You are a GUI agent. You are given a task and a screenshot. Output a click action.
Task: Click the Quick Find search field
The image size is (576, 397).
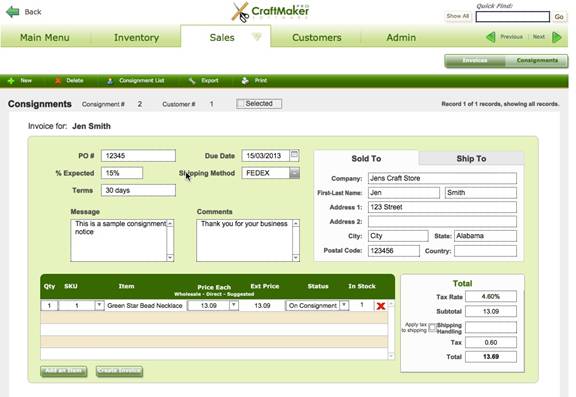click(512, 17)
